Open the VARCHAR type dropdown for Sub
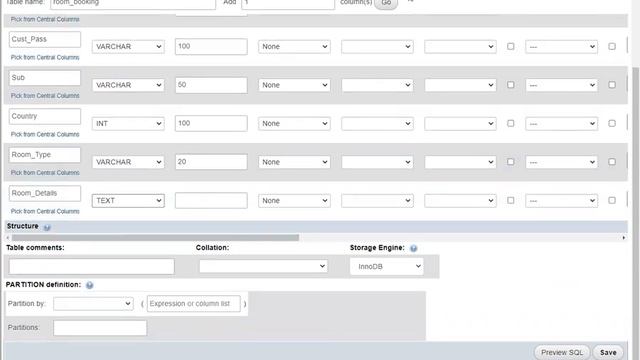Viewport: 640px width, 360px height. [x=128, y=85]
